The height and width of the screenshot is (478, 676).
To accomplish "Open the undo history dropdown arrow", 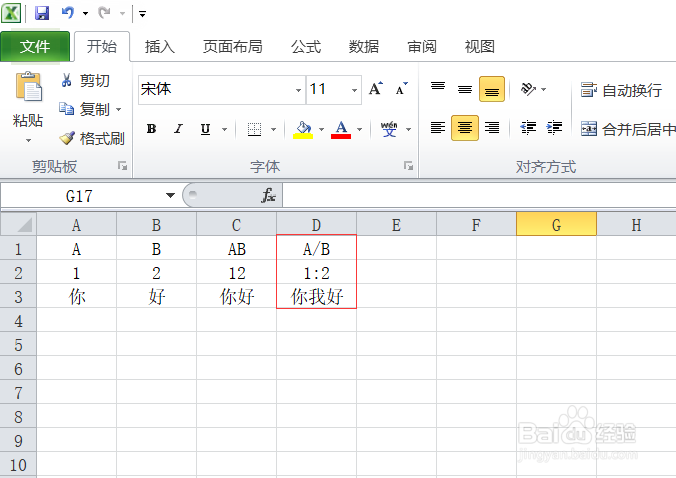I will point(85,14).
